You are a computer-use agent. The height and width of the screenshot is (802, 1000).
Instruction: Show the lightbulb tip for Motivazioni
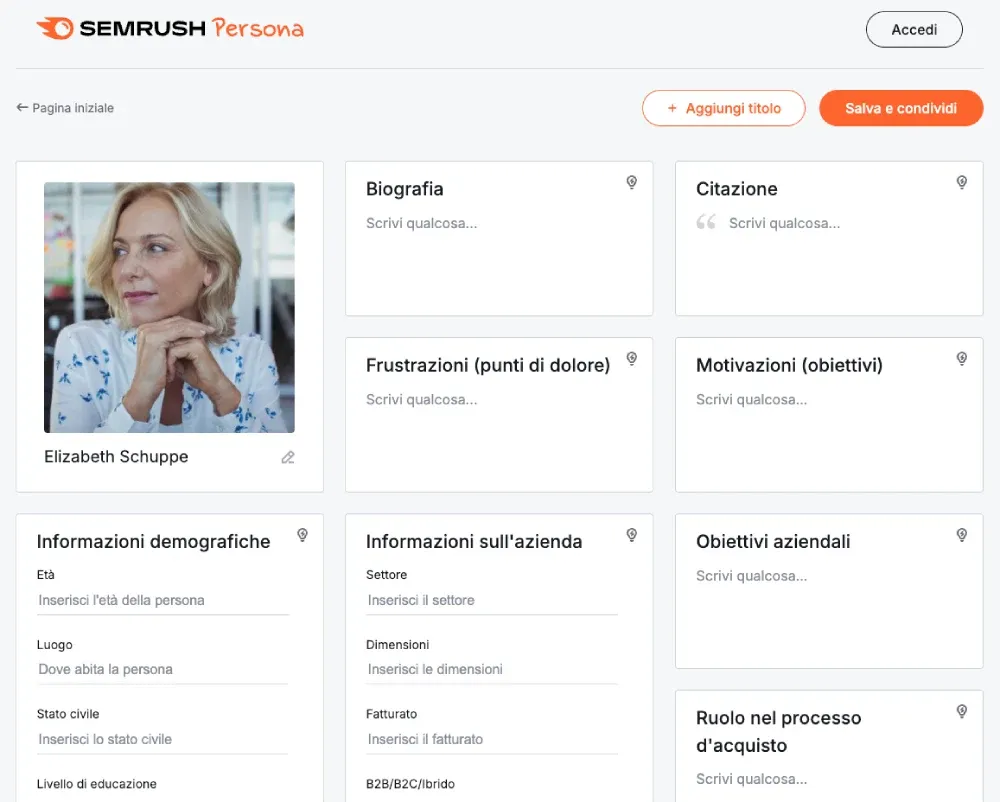[962, 359]
